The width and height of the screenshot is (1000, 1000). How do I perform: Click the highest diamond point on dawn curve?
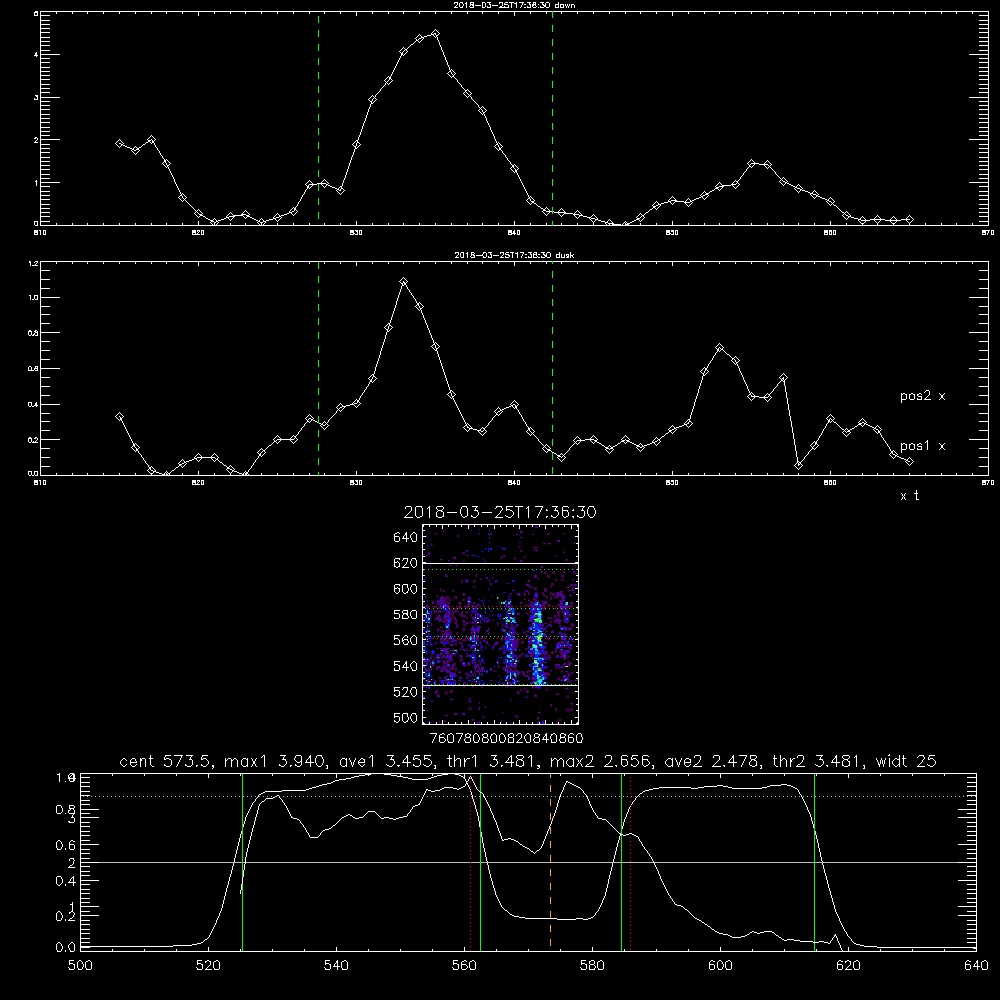pos(435,33)
